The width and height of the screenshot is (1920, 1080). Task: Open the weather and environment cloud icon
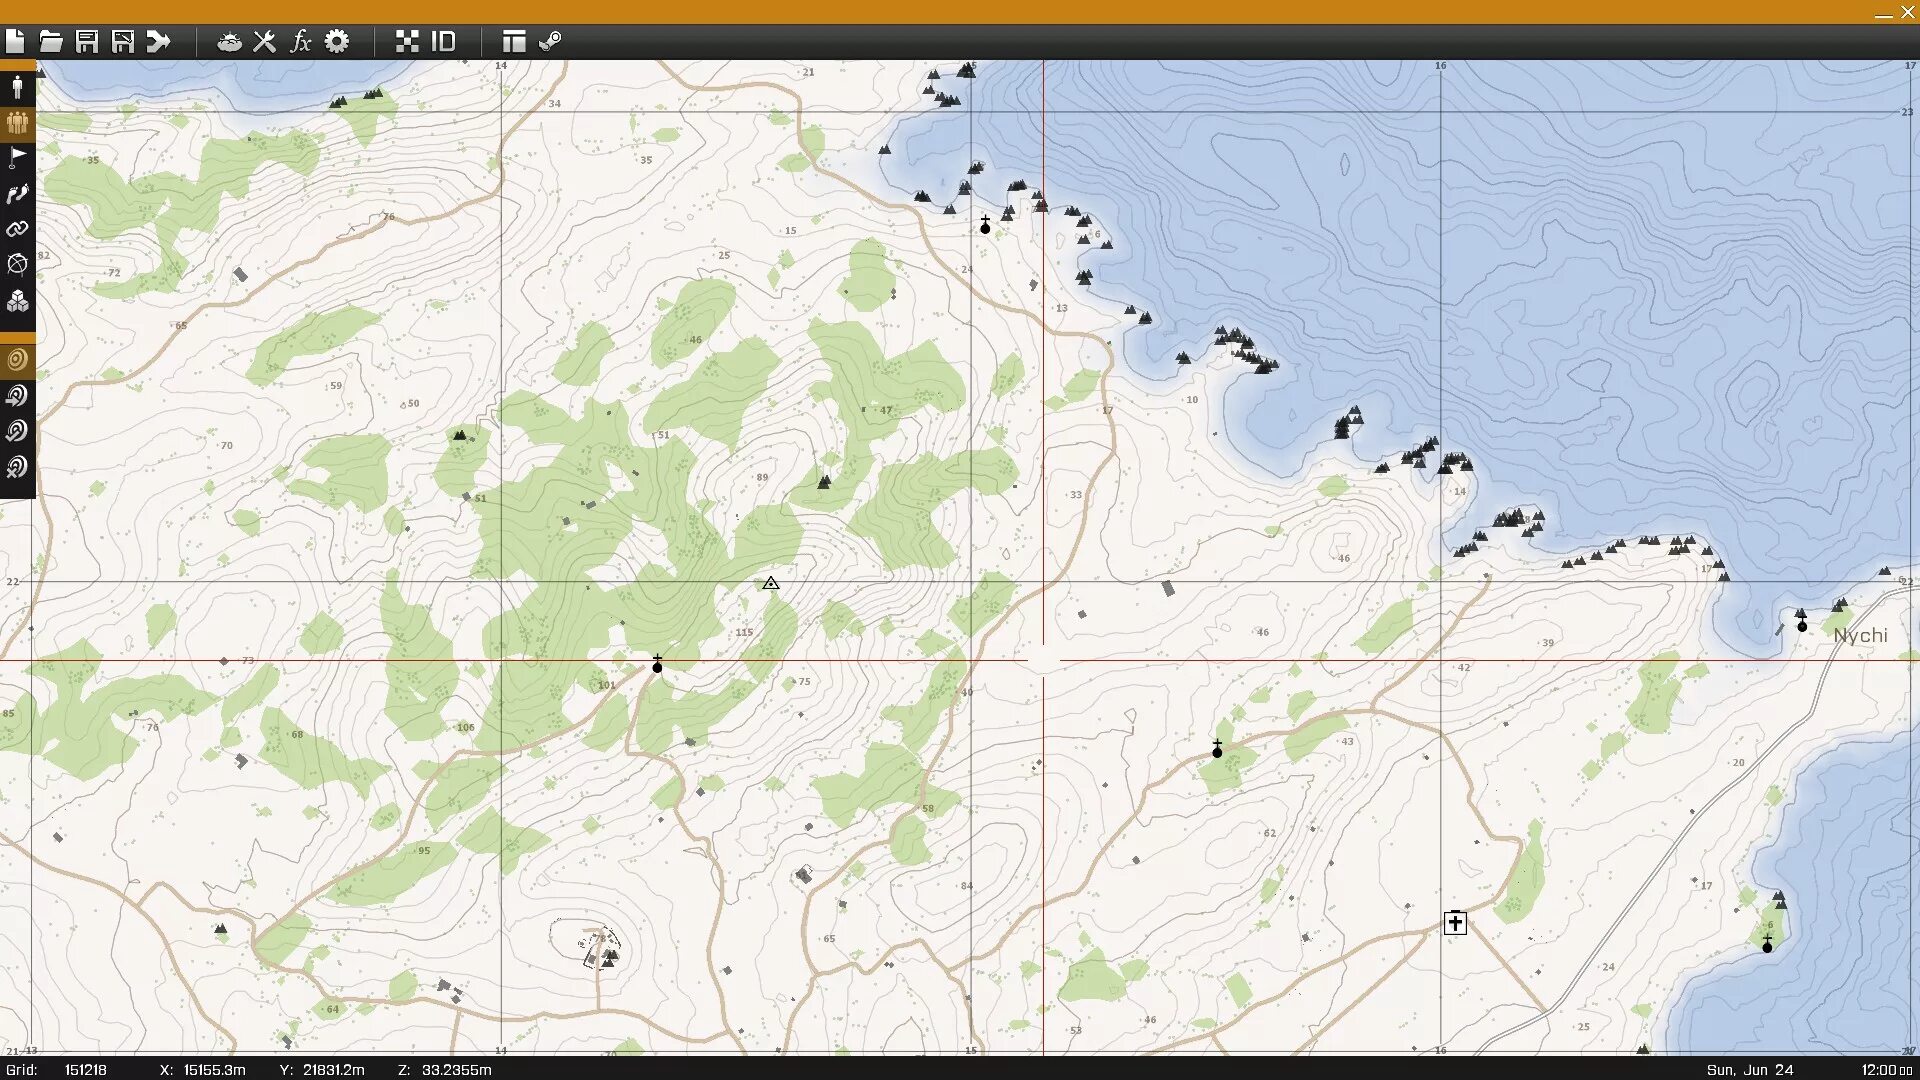click(229, 41)
